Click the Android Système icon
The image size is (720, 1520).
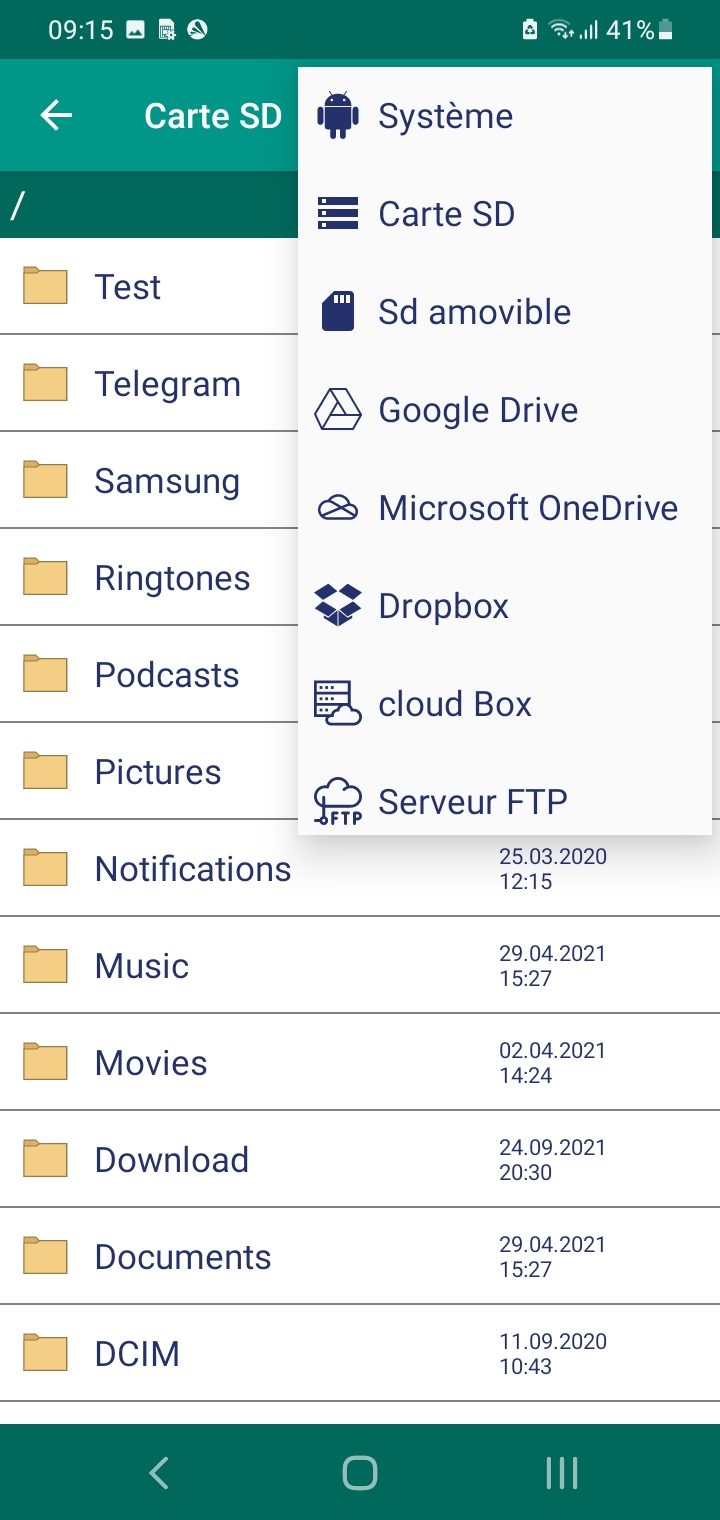(337, 116)
